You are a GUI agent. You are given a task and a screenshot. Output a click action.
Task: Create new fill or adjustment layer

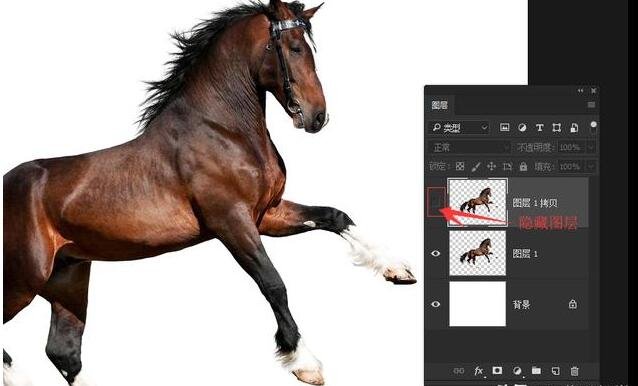click(517, 371)
